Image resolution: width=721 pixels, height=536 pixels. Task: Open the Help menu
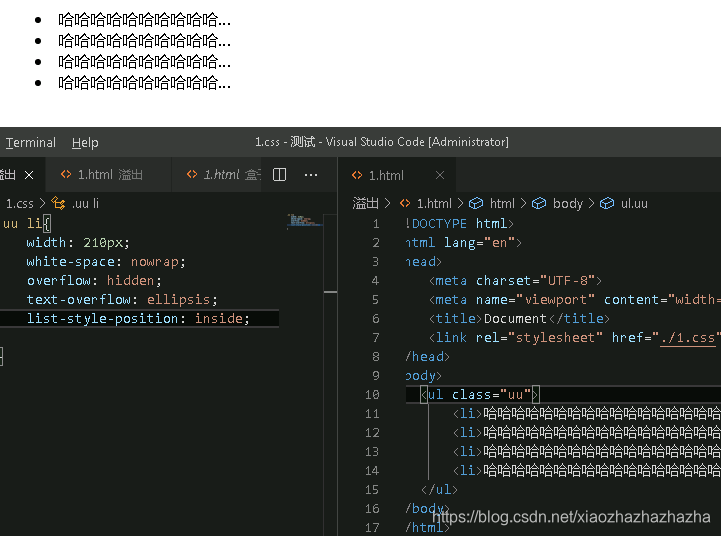[x=85, y=143]
